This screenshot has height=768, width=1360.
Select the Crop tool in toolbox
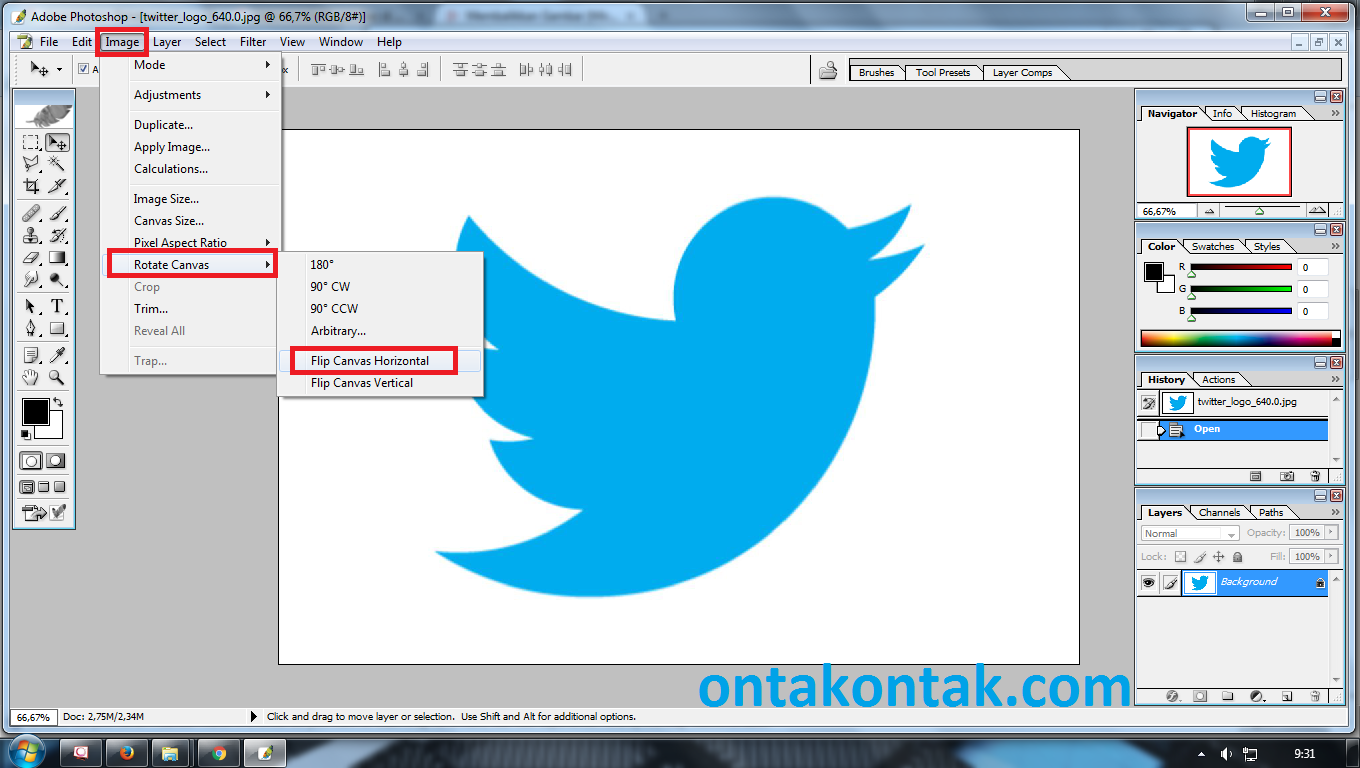[30, 185]
